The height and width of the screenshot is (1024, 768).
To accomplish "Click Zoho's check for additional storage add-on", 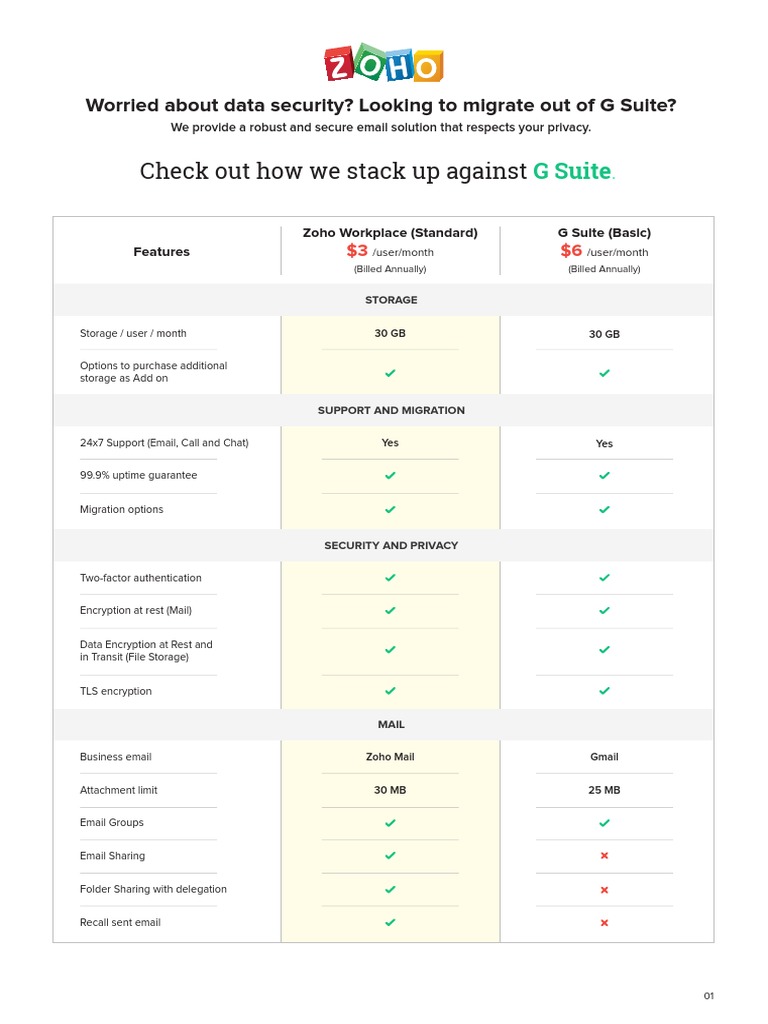I will (390, 373).
